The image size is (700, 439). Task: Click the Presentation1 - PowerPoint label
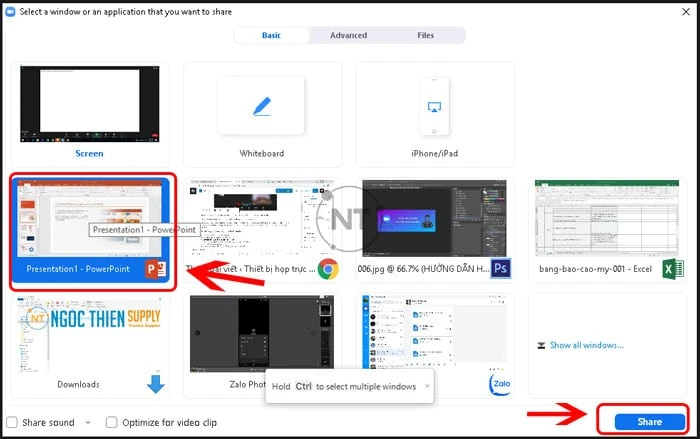point(78,269)
